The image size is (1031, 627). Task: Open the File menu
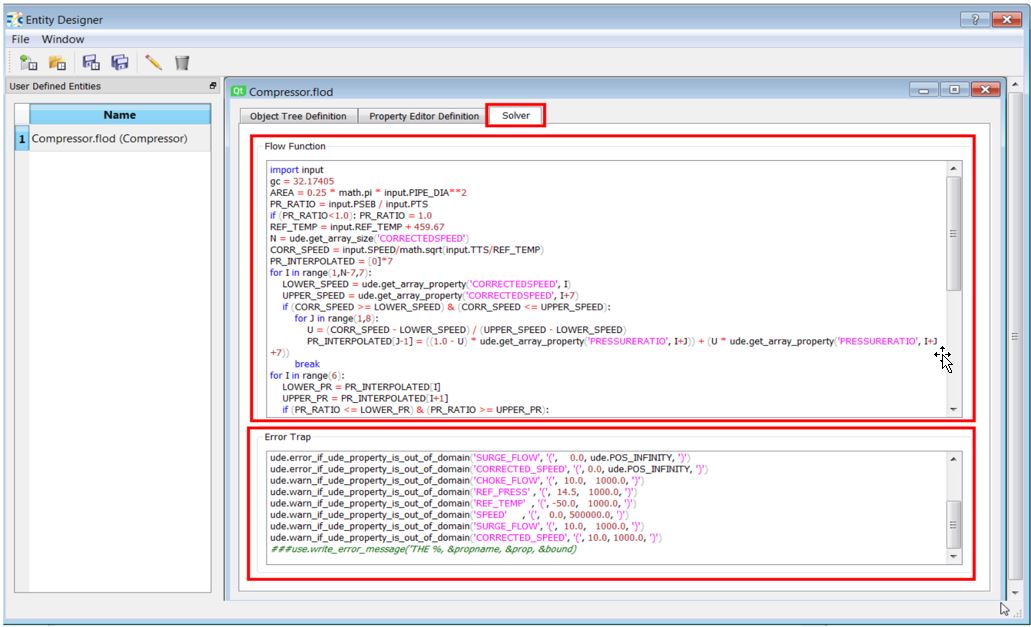point(21,39)
